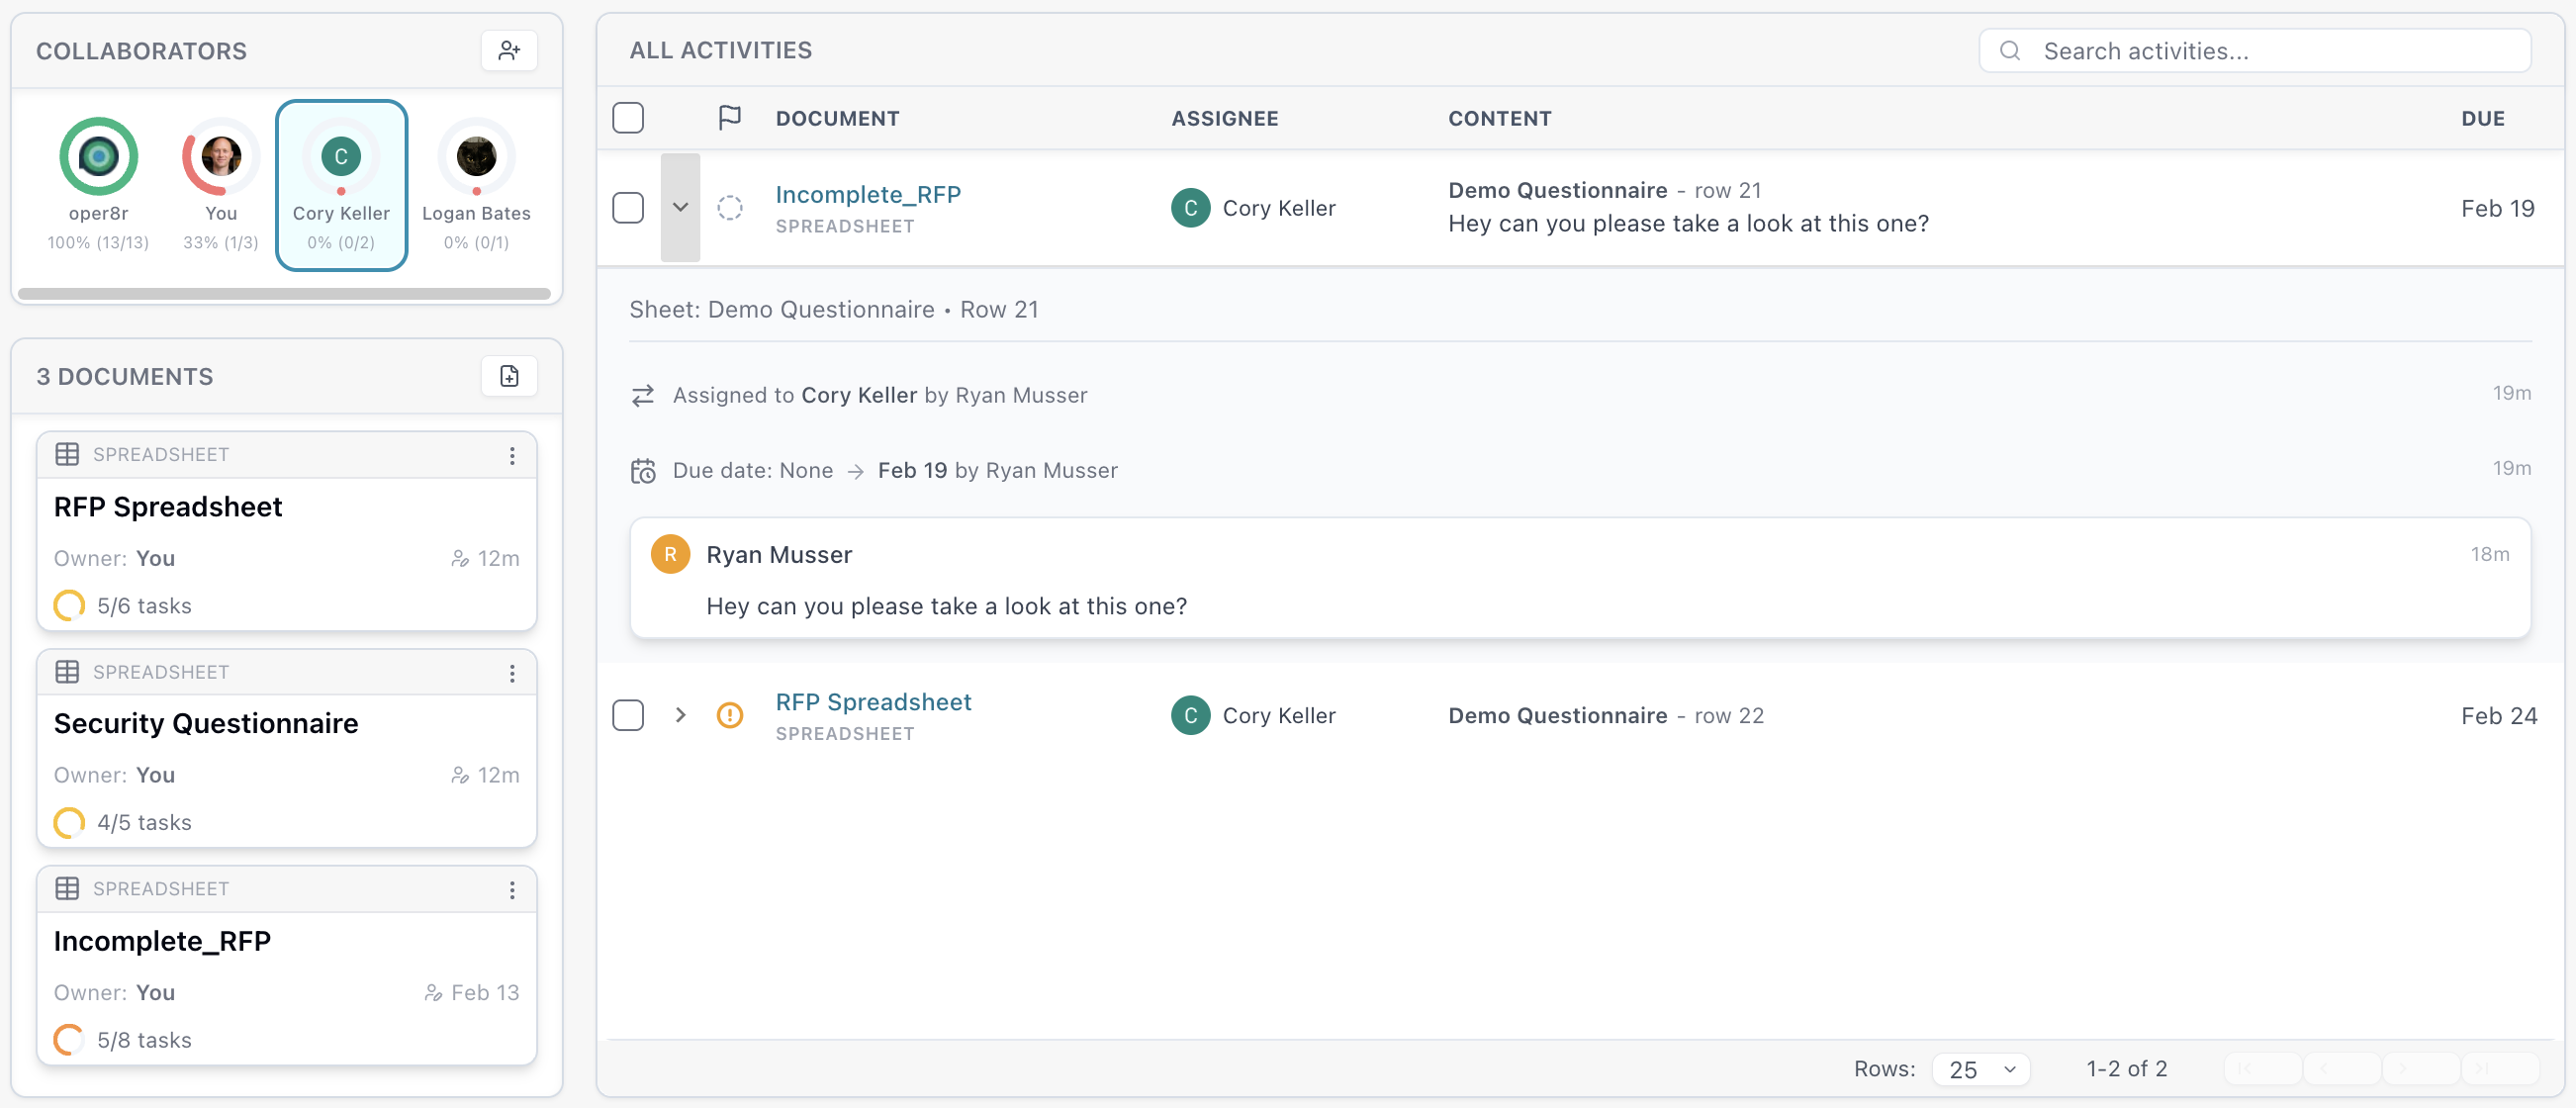Toggle the select-all checkbox in the activities header
Viewport: 2576px width, 1108px height.
pos(629,117)
